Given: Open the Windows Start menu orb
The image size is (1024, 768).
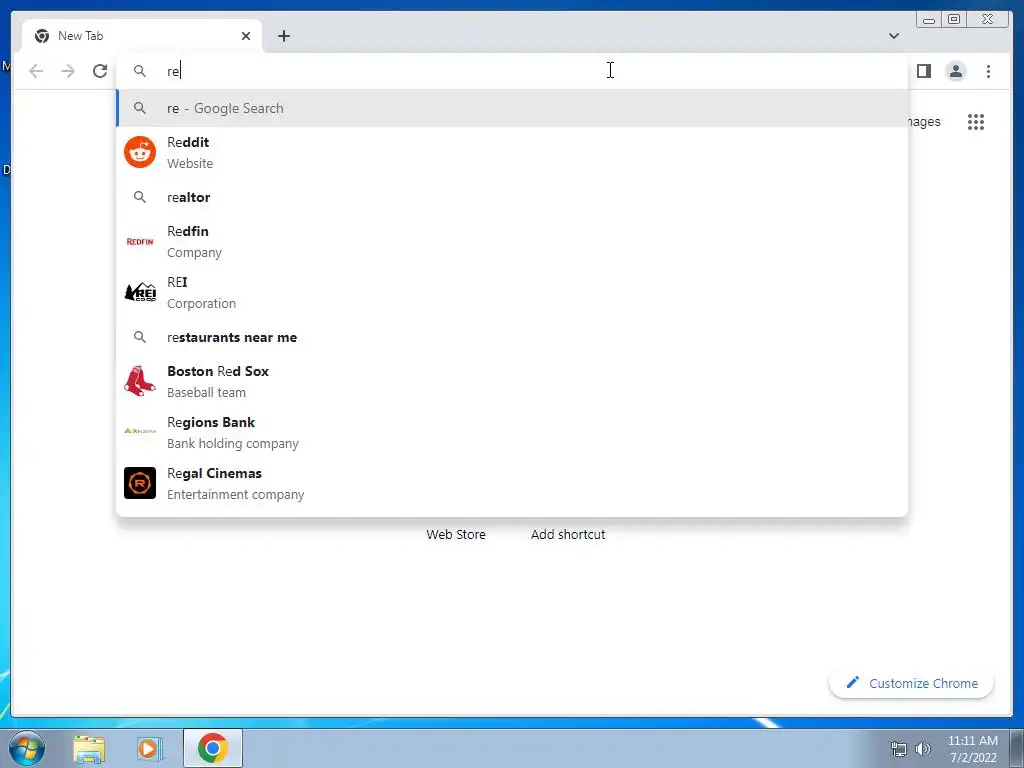Looking at the screenshot, I should point(27,748).
